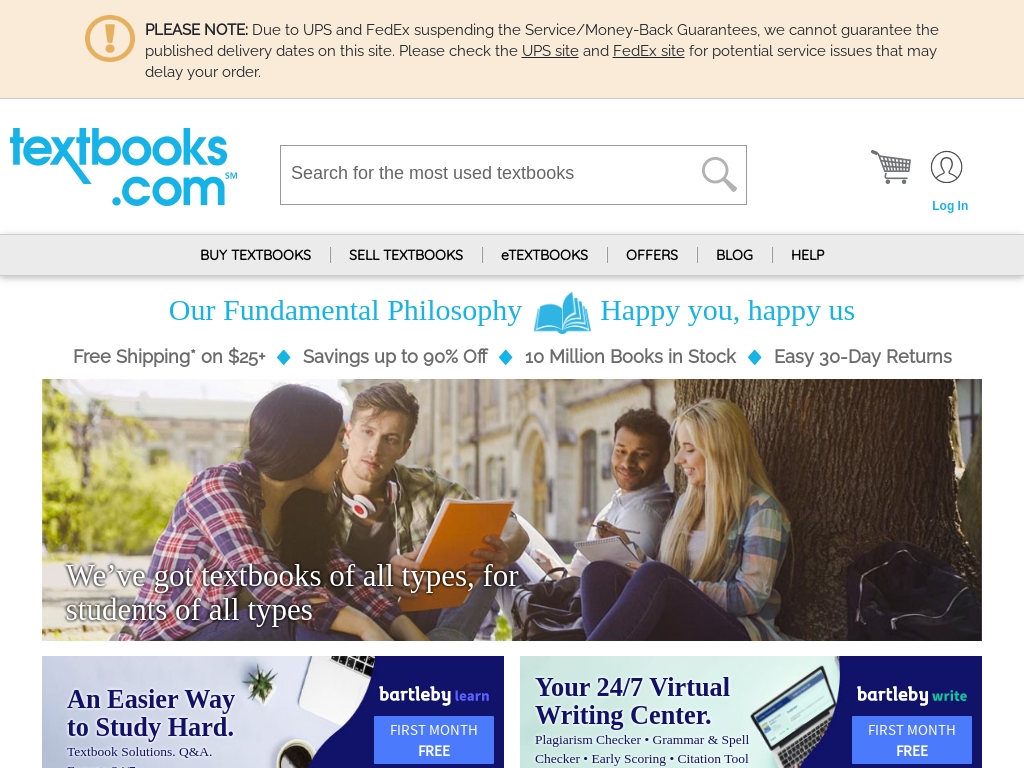Click the orange exclamation notice icon
Image resolution: width=1024 pixels, height=768 pixels.
click(x=110, y=39)
